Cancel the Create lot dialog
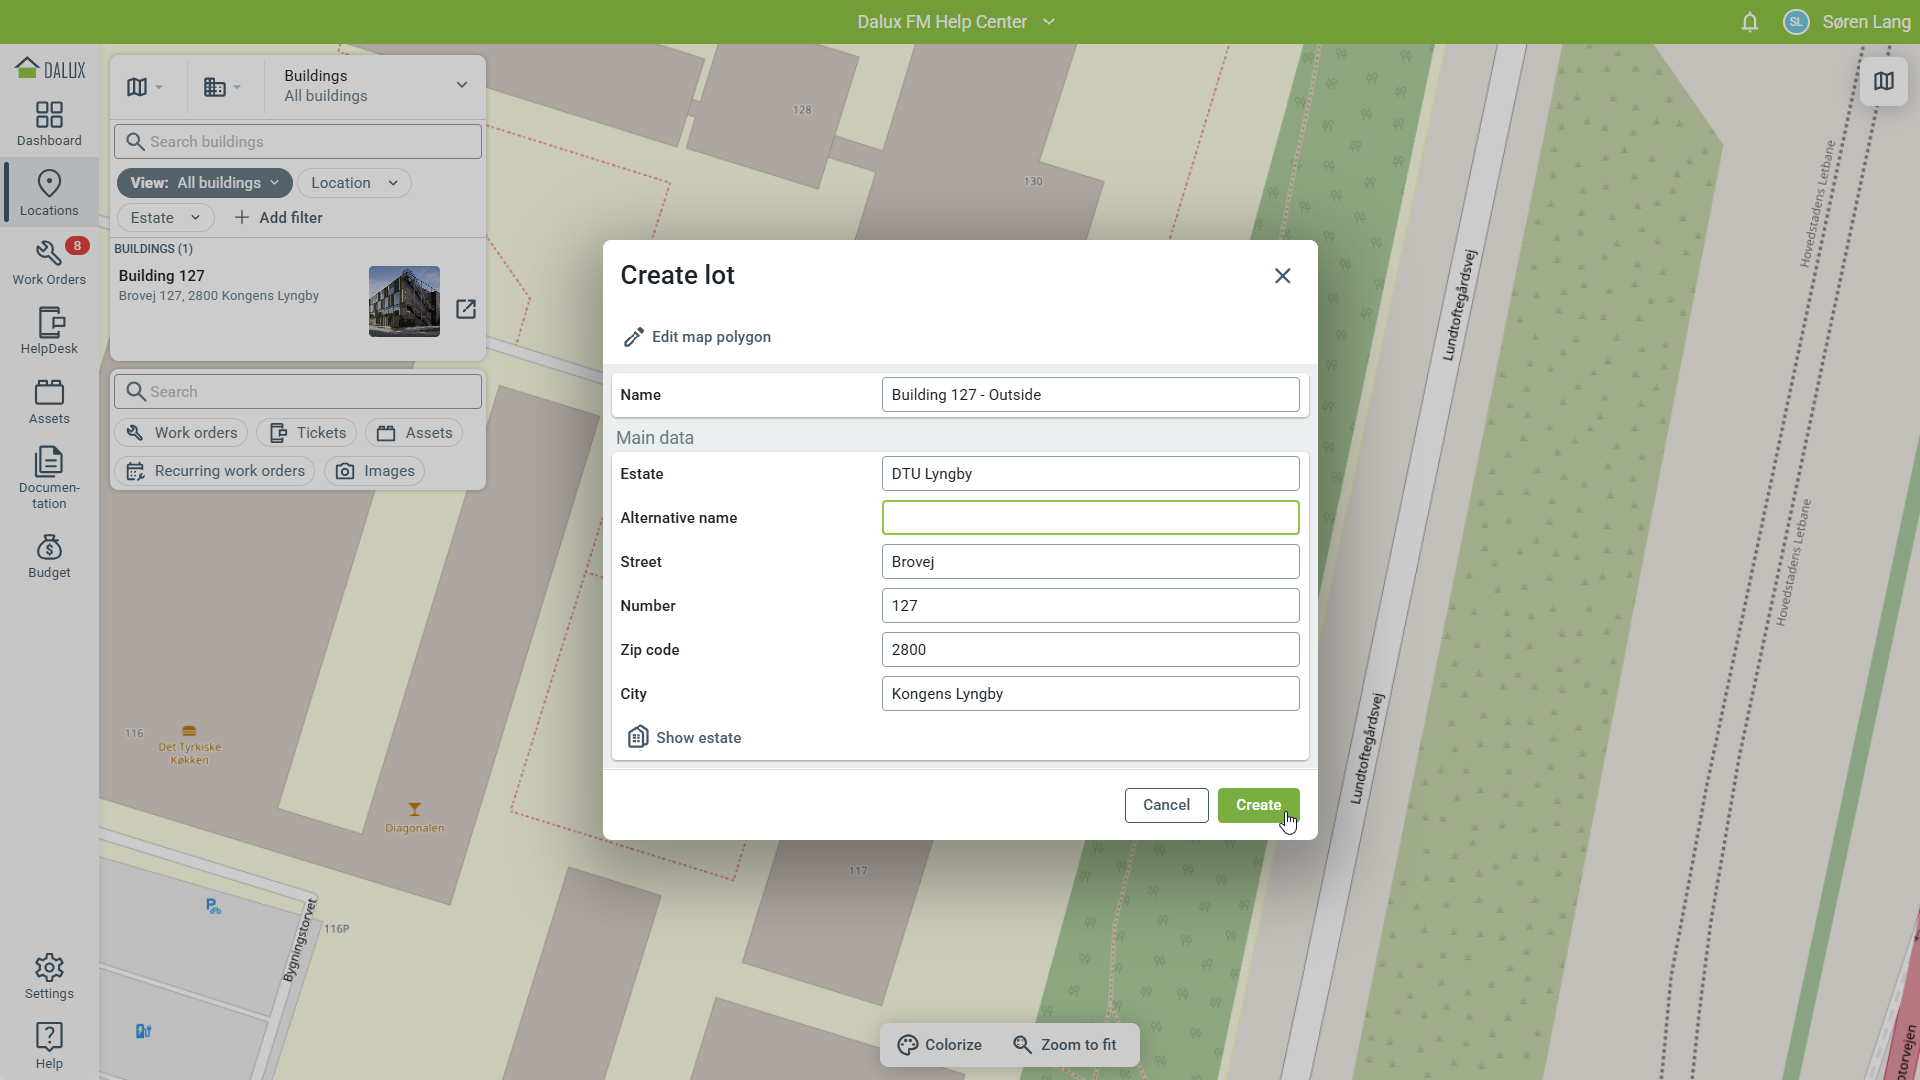Viewport: 1920px width, 1080px height. pyautogui.click(x=1166, y=805)
